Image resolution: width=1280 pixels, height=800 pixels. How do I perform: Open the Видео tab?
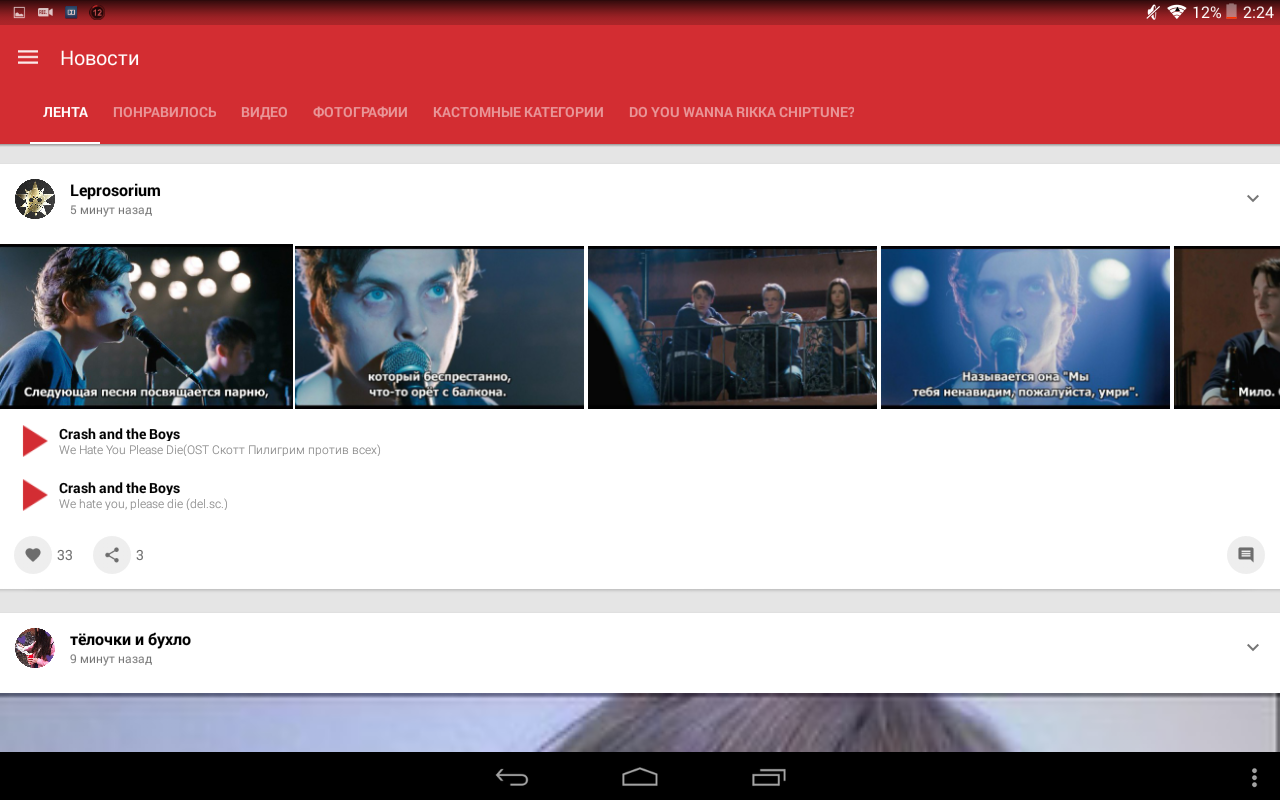[264, 113]
